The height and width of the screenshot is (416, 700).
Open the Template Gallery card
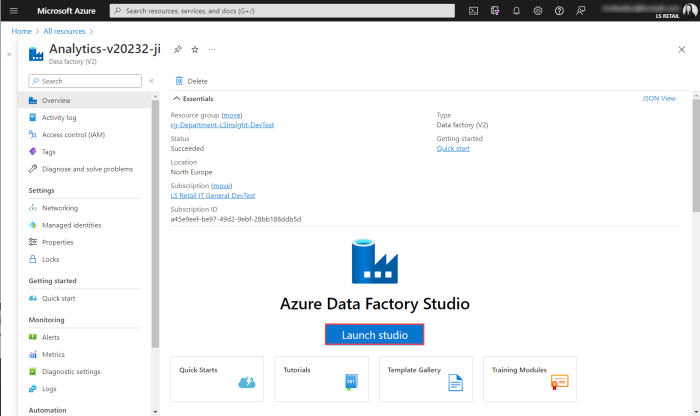click(x=426, y=378)
